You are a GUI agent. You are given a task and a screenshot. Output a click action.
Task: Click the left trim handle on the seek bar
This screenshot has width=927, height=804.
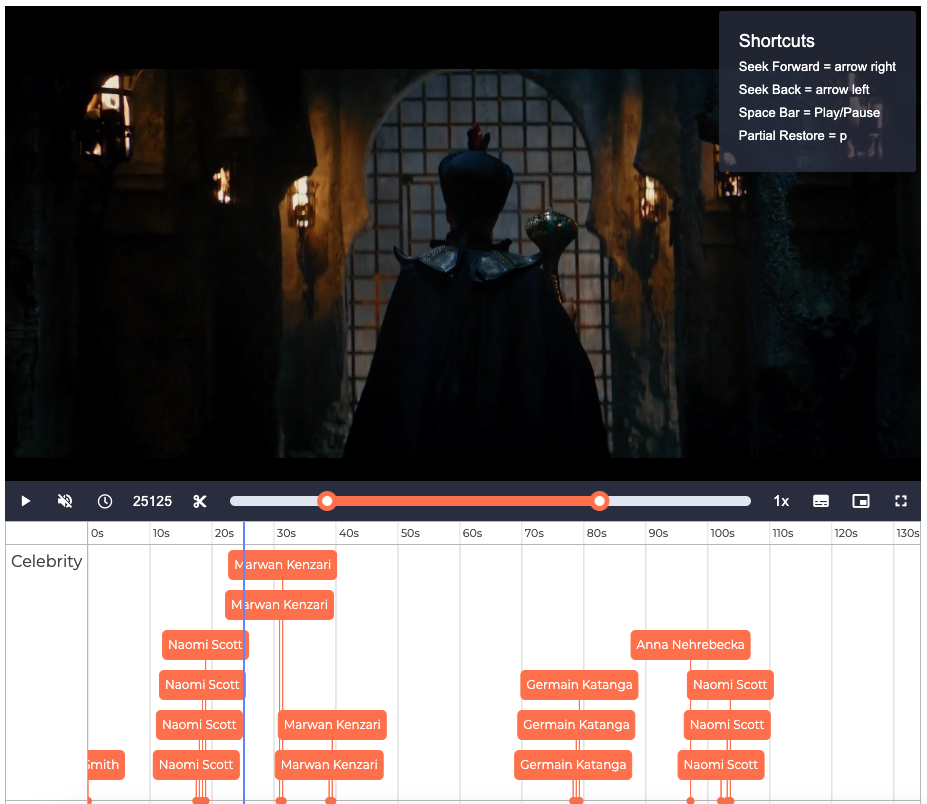[326, 501]
